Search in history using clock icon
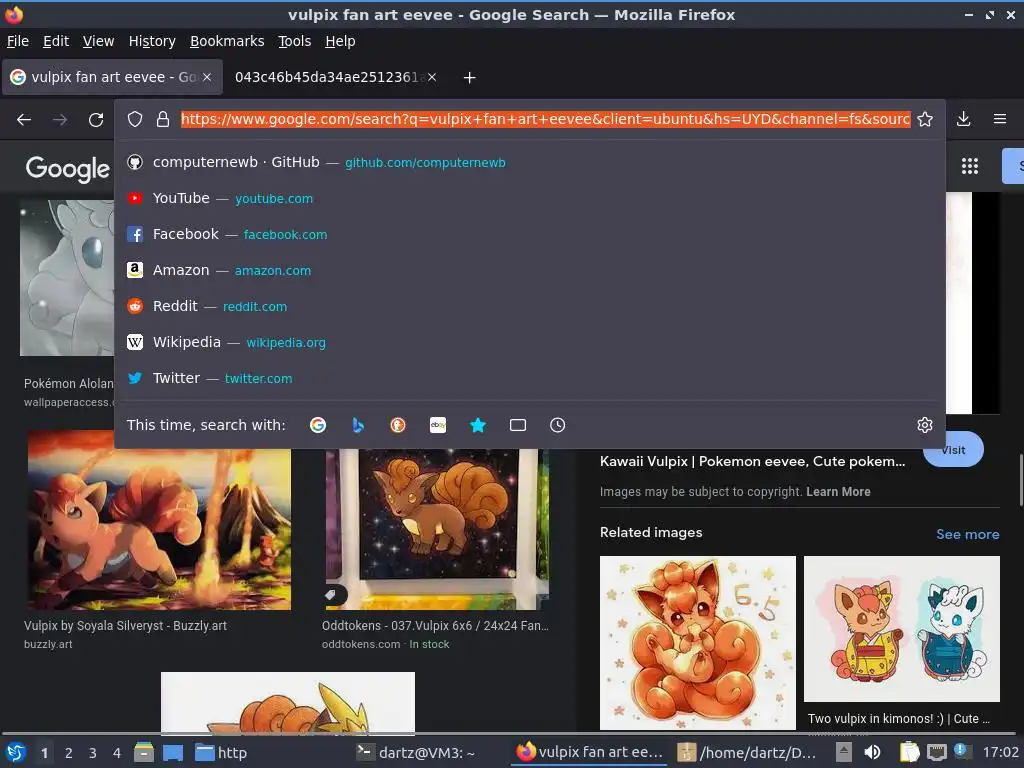The width and height of the screenshot is (1024, 768). (558, 425)
